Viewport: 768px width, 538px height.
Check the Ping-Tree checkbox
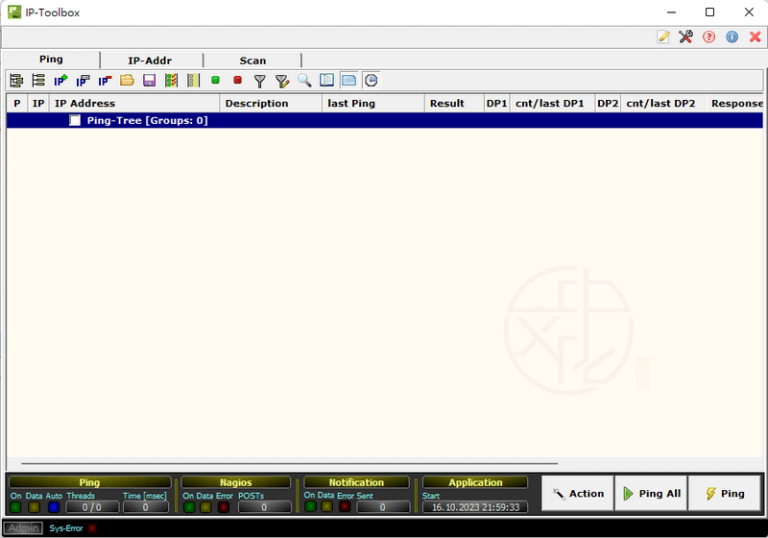pos(75,121)
